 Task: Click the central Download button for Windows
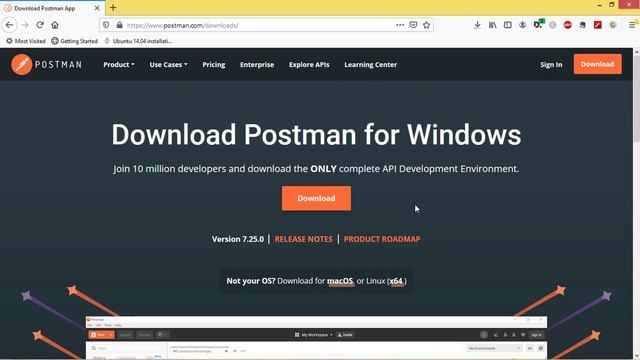coord(316,198)
